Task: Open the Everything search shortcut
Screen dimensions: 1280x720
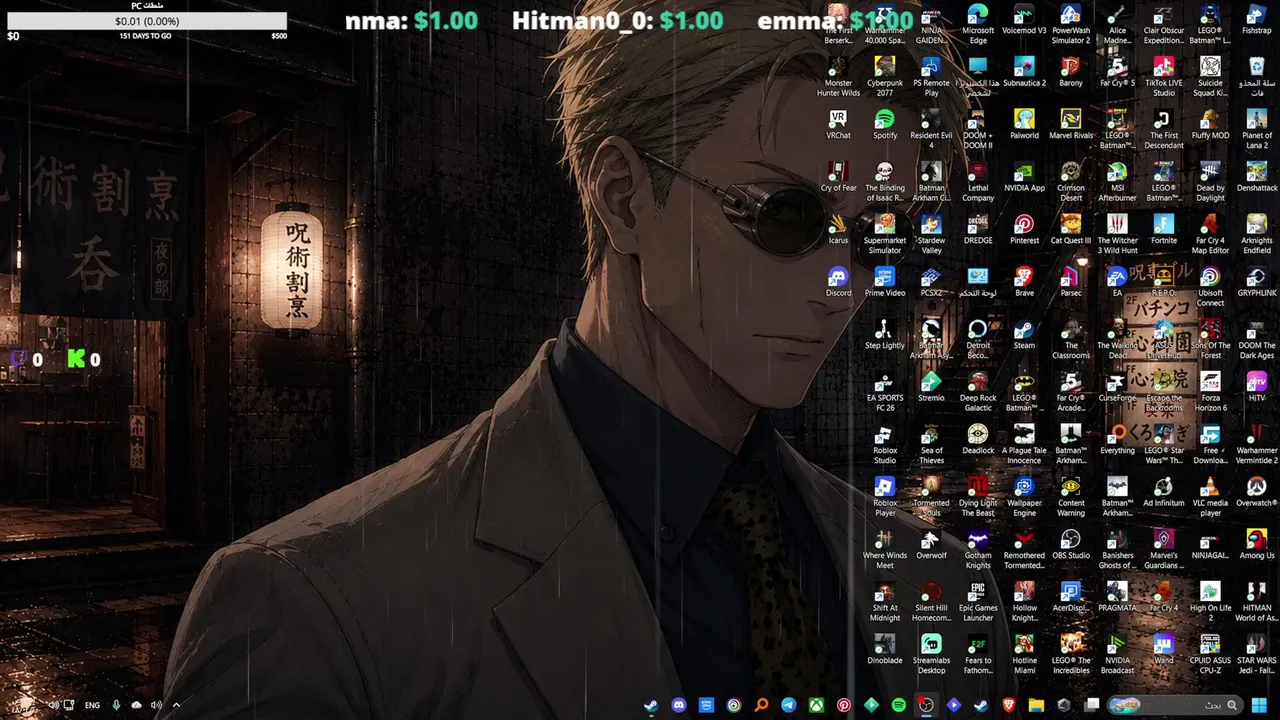Action: click(1117, 439)
